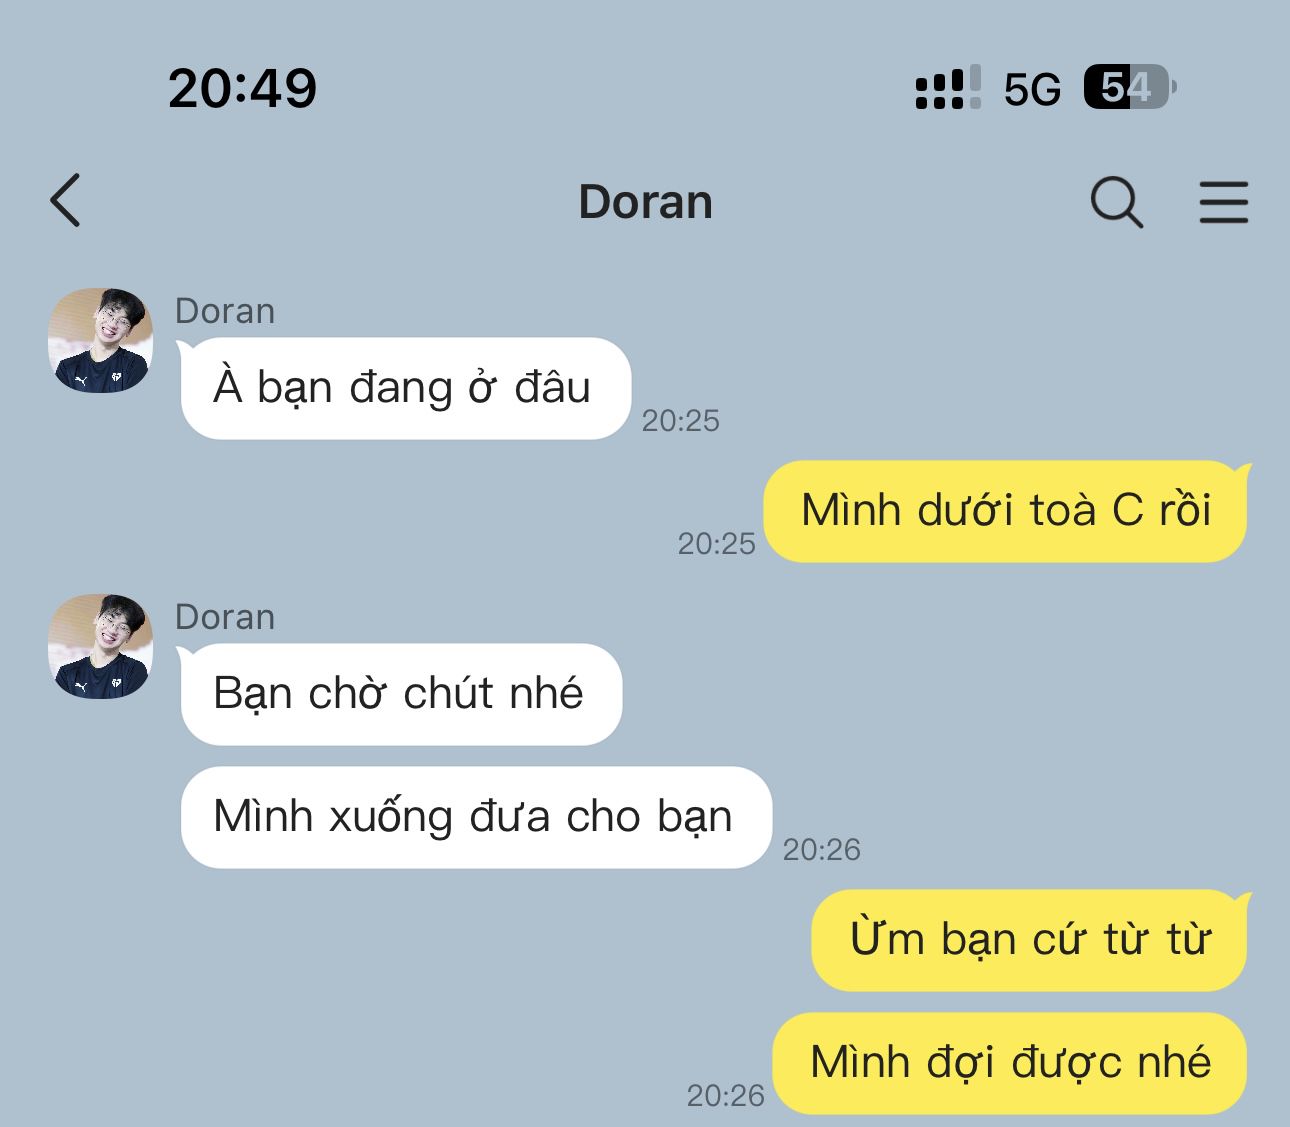
Task: Select the yellow bubble "Mình đợi được nhé"
Action: [x=1010, y=1063]
